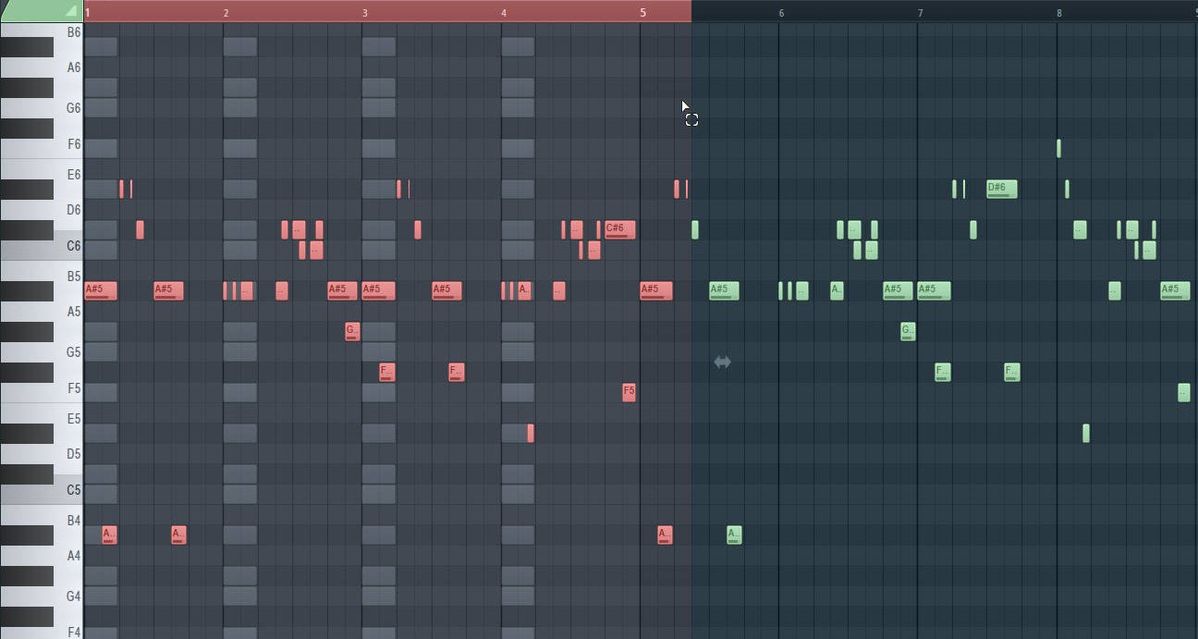This screenshot has height=639, width=1198.
Task: Select the green note on the E5 row
Action: tap(1086, 433)
